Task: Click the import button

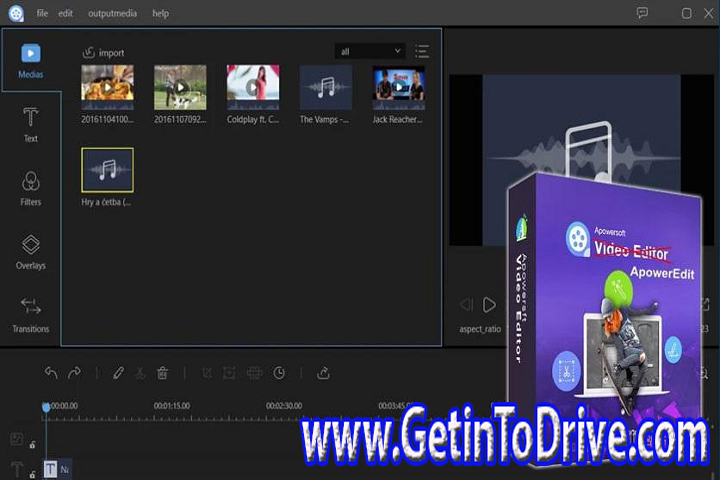Action: pos(103,52)
